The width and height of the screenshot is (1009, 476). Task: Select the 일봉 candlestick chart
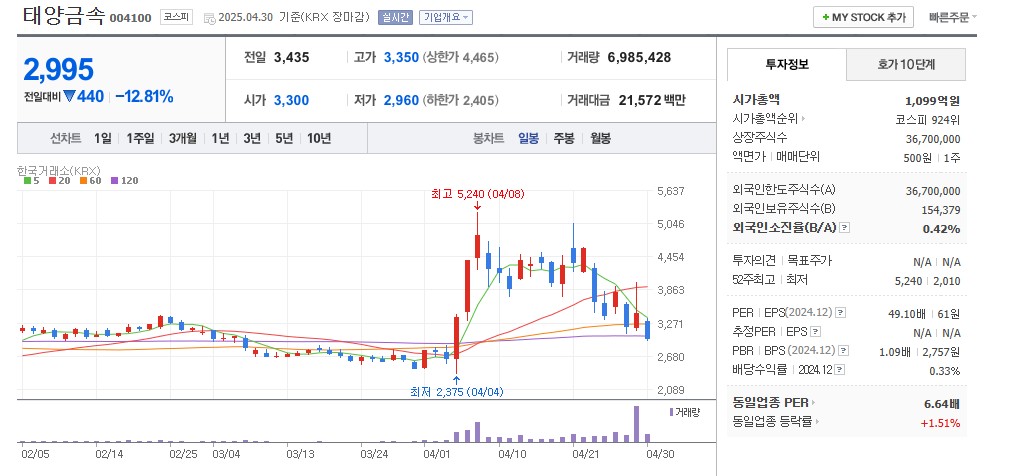coord(529,138)
